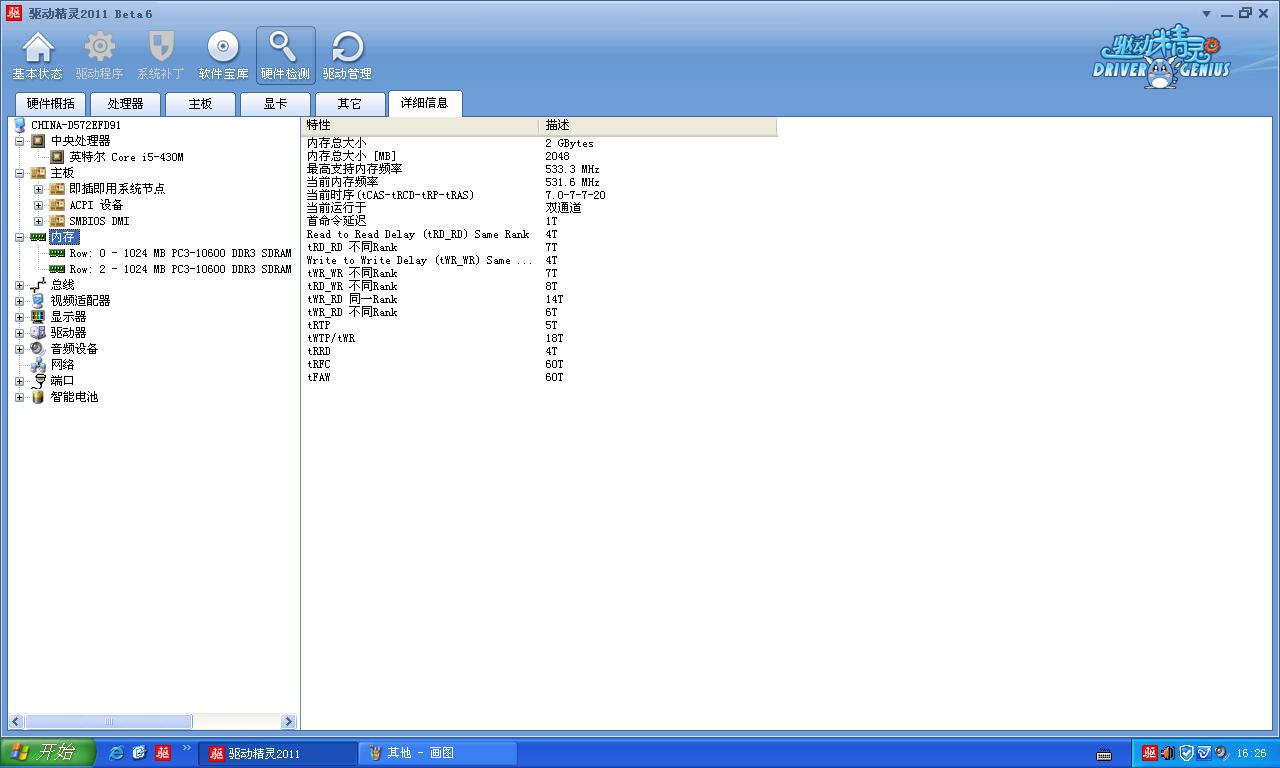Click the 总线 bus icon
1280x768 pixels.
click(38, 285)
